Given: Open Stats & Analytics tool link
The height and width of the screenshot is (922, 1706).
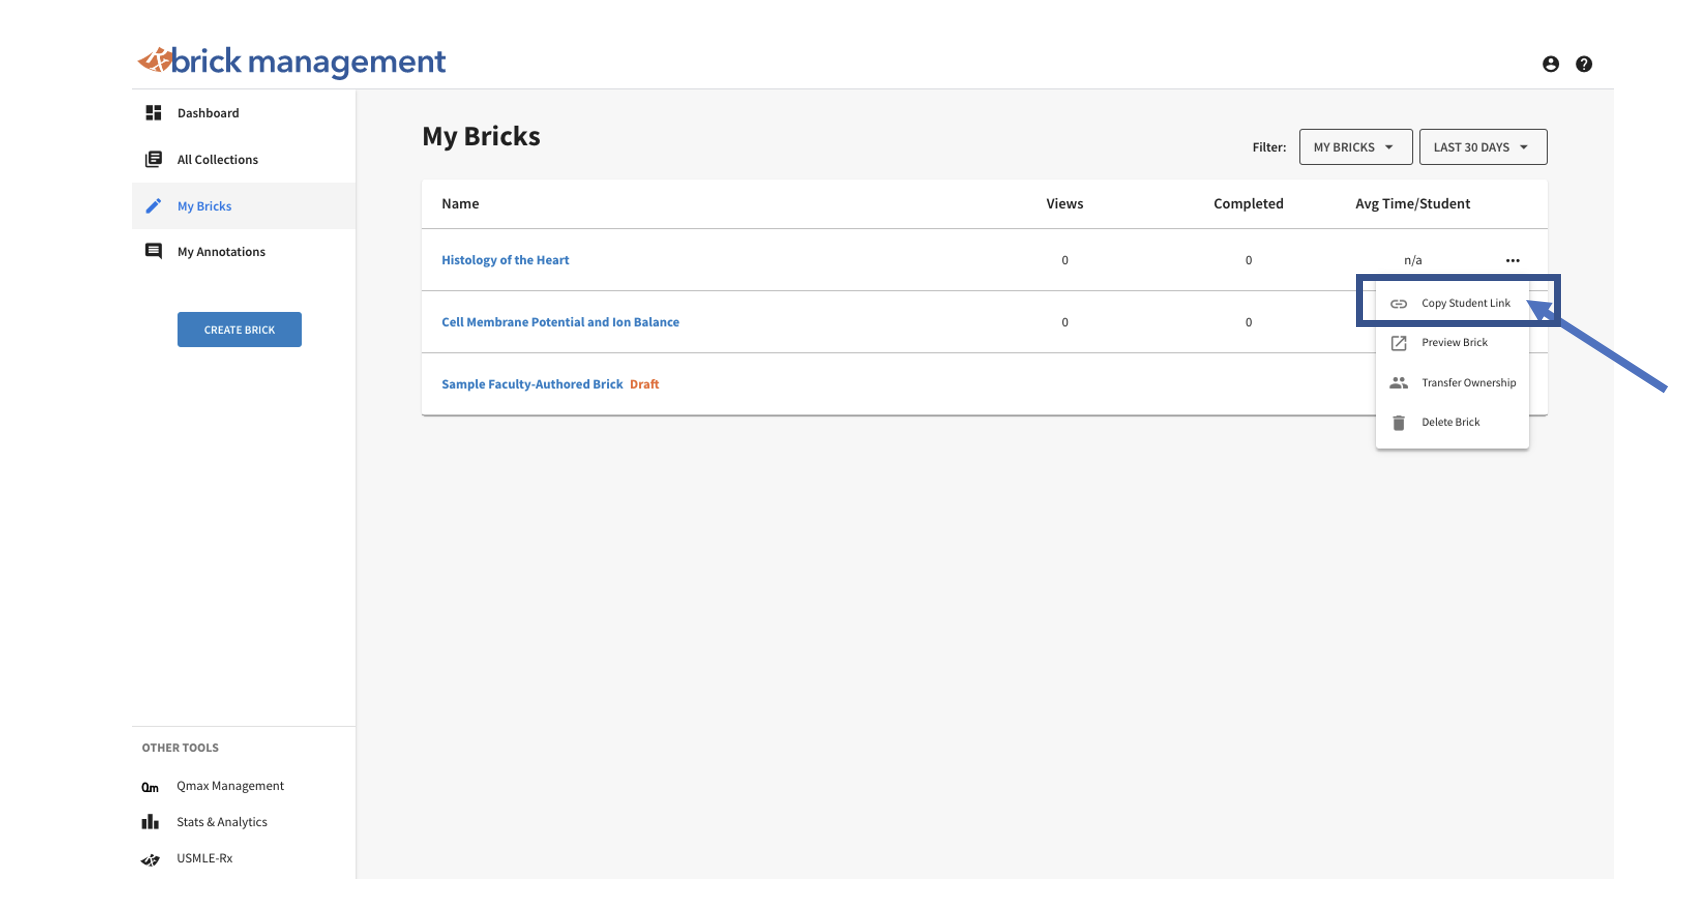Looking at the screenshot, I should click(222, 822).
